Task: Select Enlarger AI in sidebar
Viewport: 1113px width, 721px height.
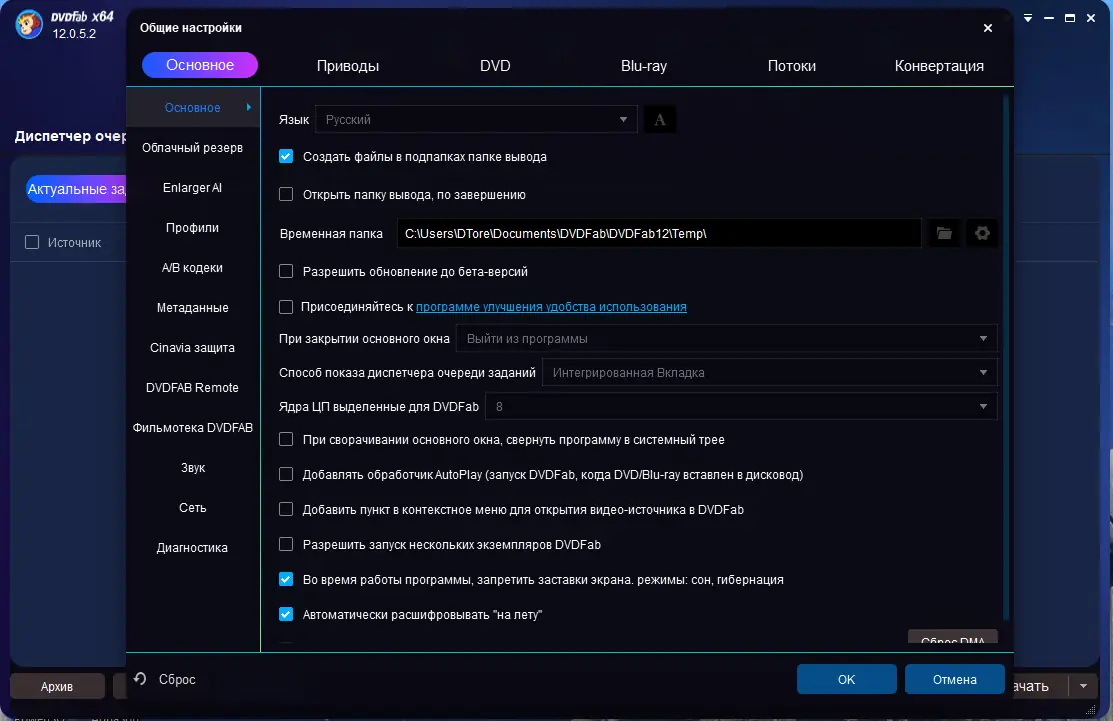Action: point(192,187)
